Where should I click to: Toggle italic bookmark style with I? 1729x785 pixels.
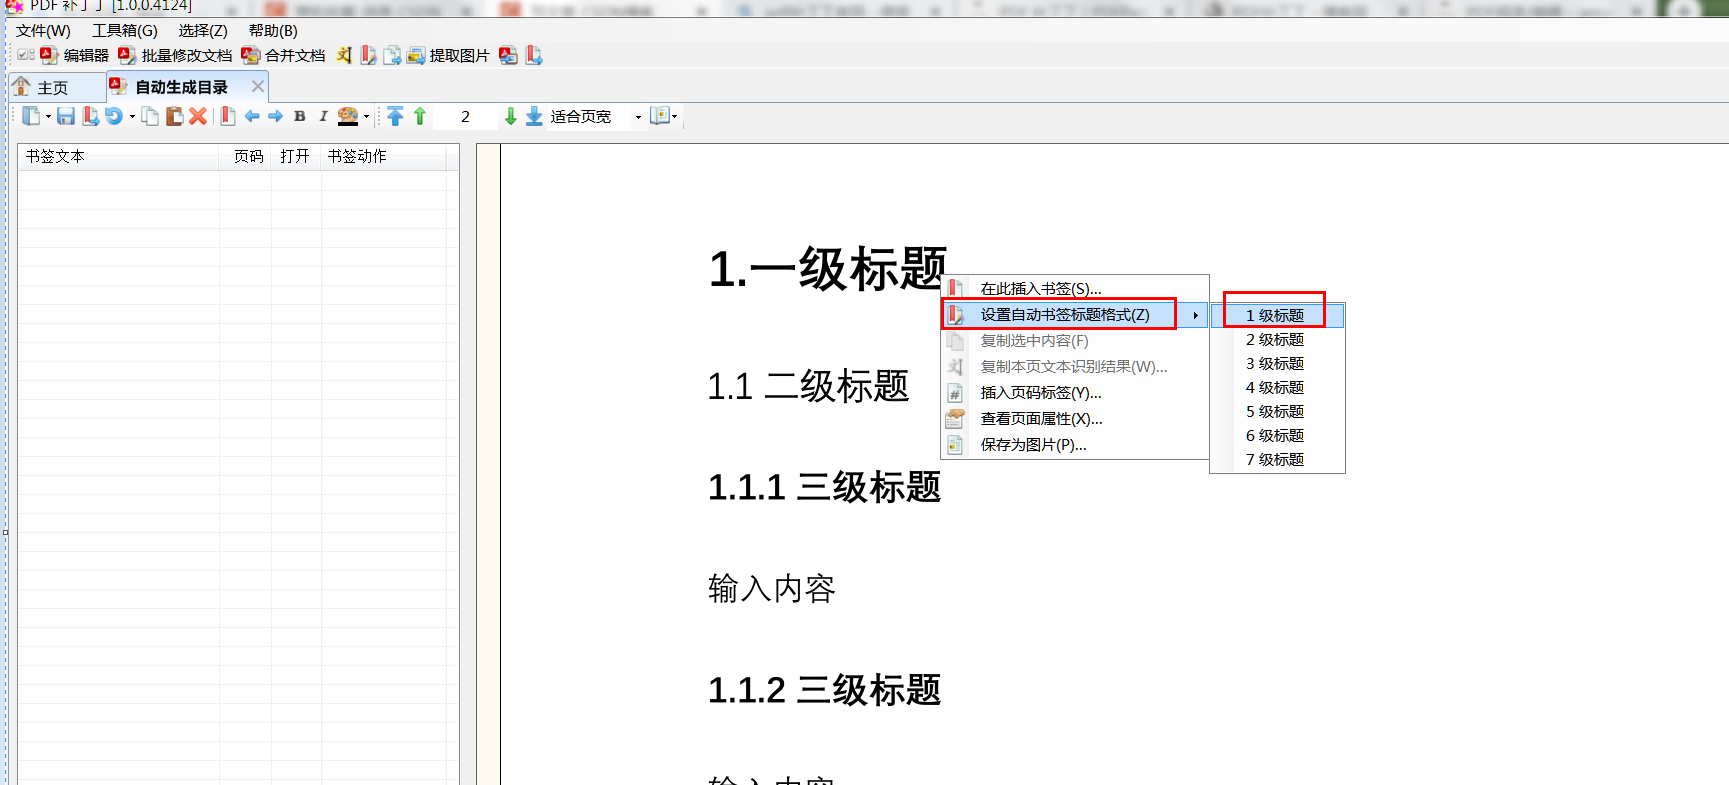point(323,116)
